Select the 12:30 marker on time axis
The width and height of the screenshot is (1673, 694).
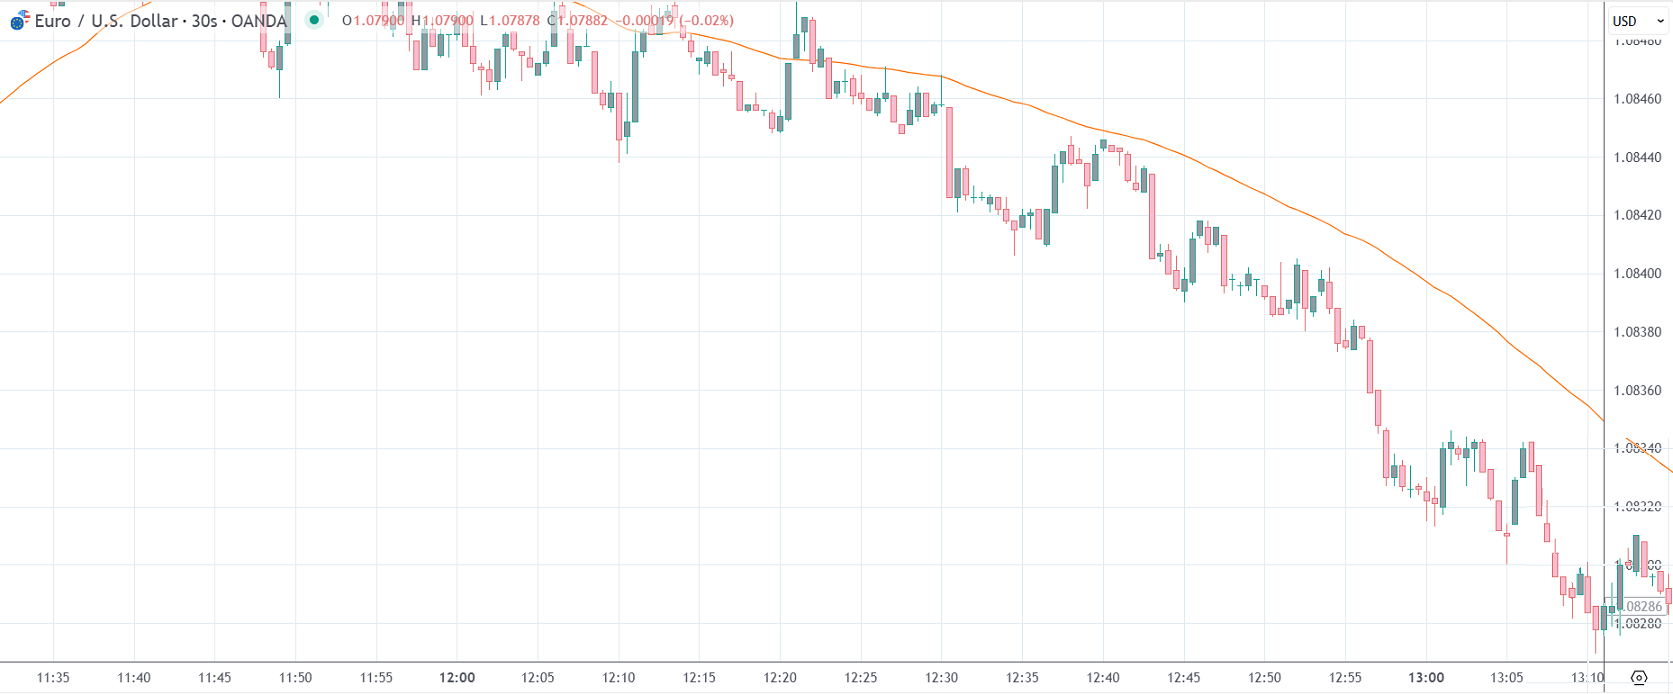pyautogui.click(x=941, y=678)
